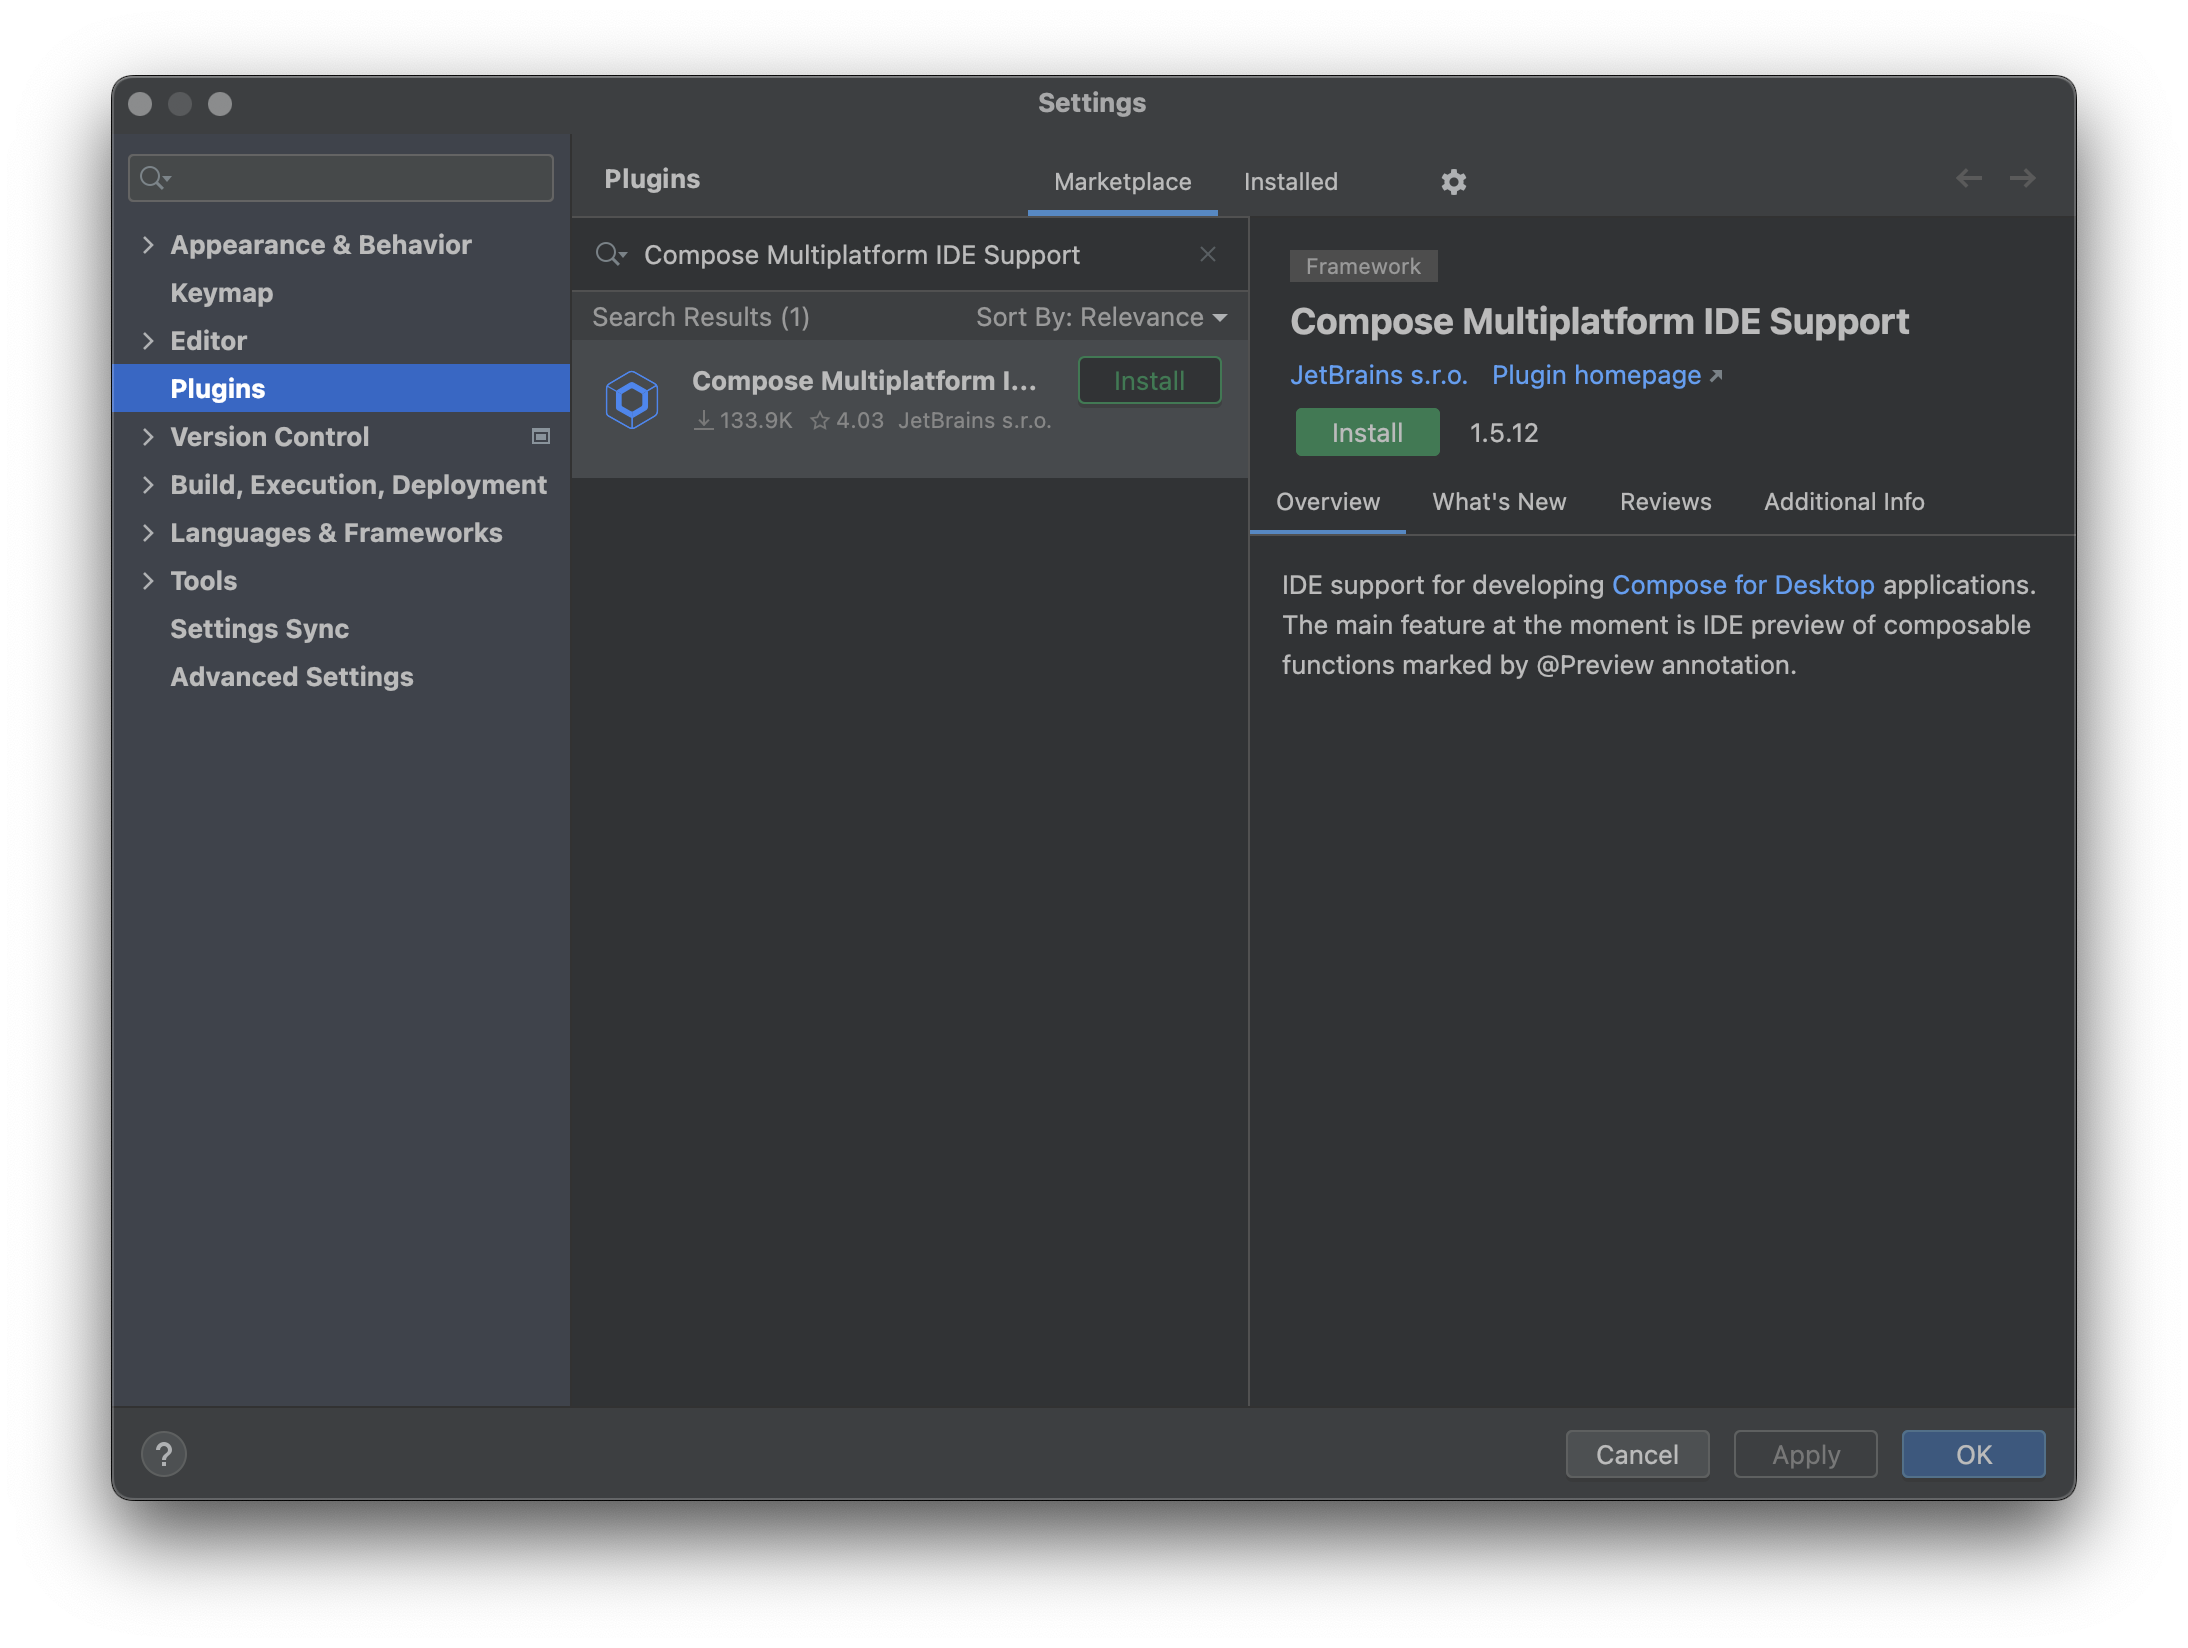Follow the Compose for Desktop link

click(1744, 584)
